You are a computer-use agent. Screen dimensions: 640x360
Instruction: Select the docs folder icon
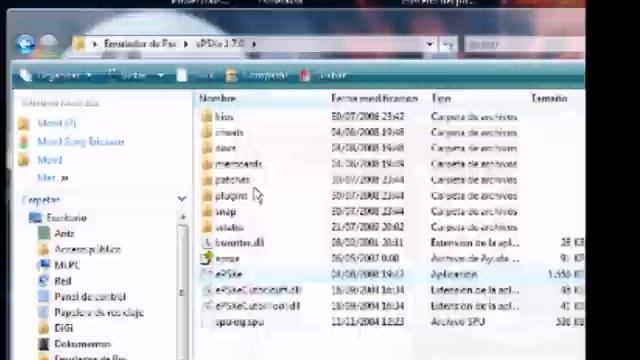[207, 148]
